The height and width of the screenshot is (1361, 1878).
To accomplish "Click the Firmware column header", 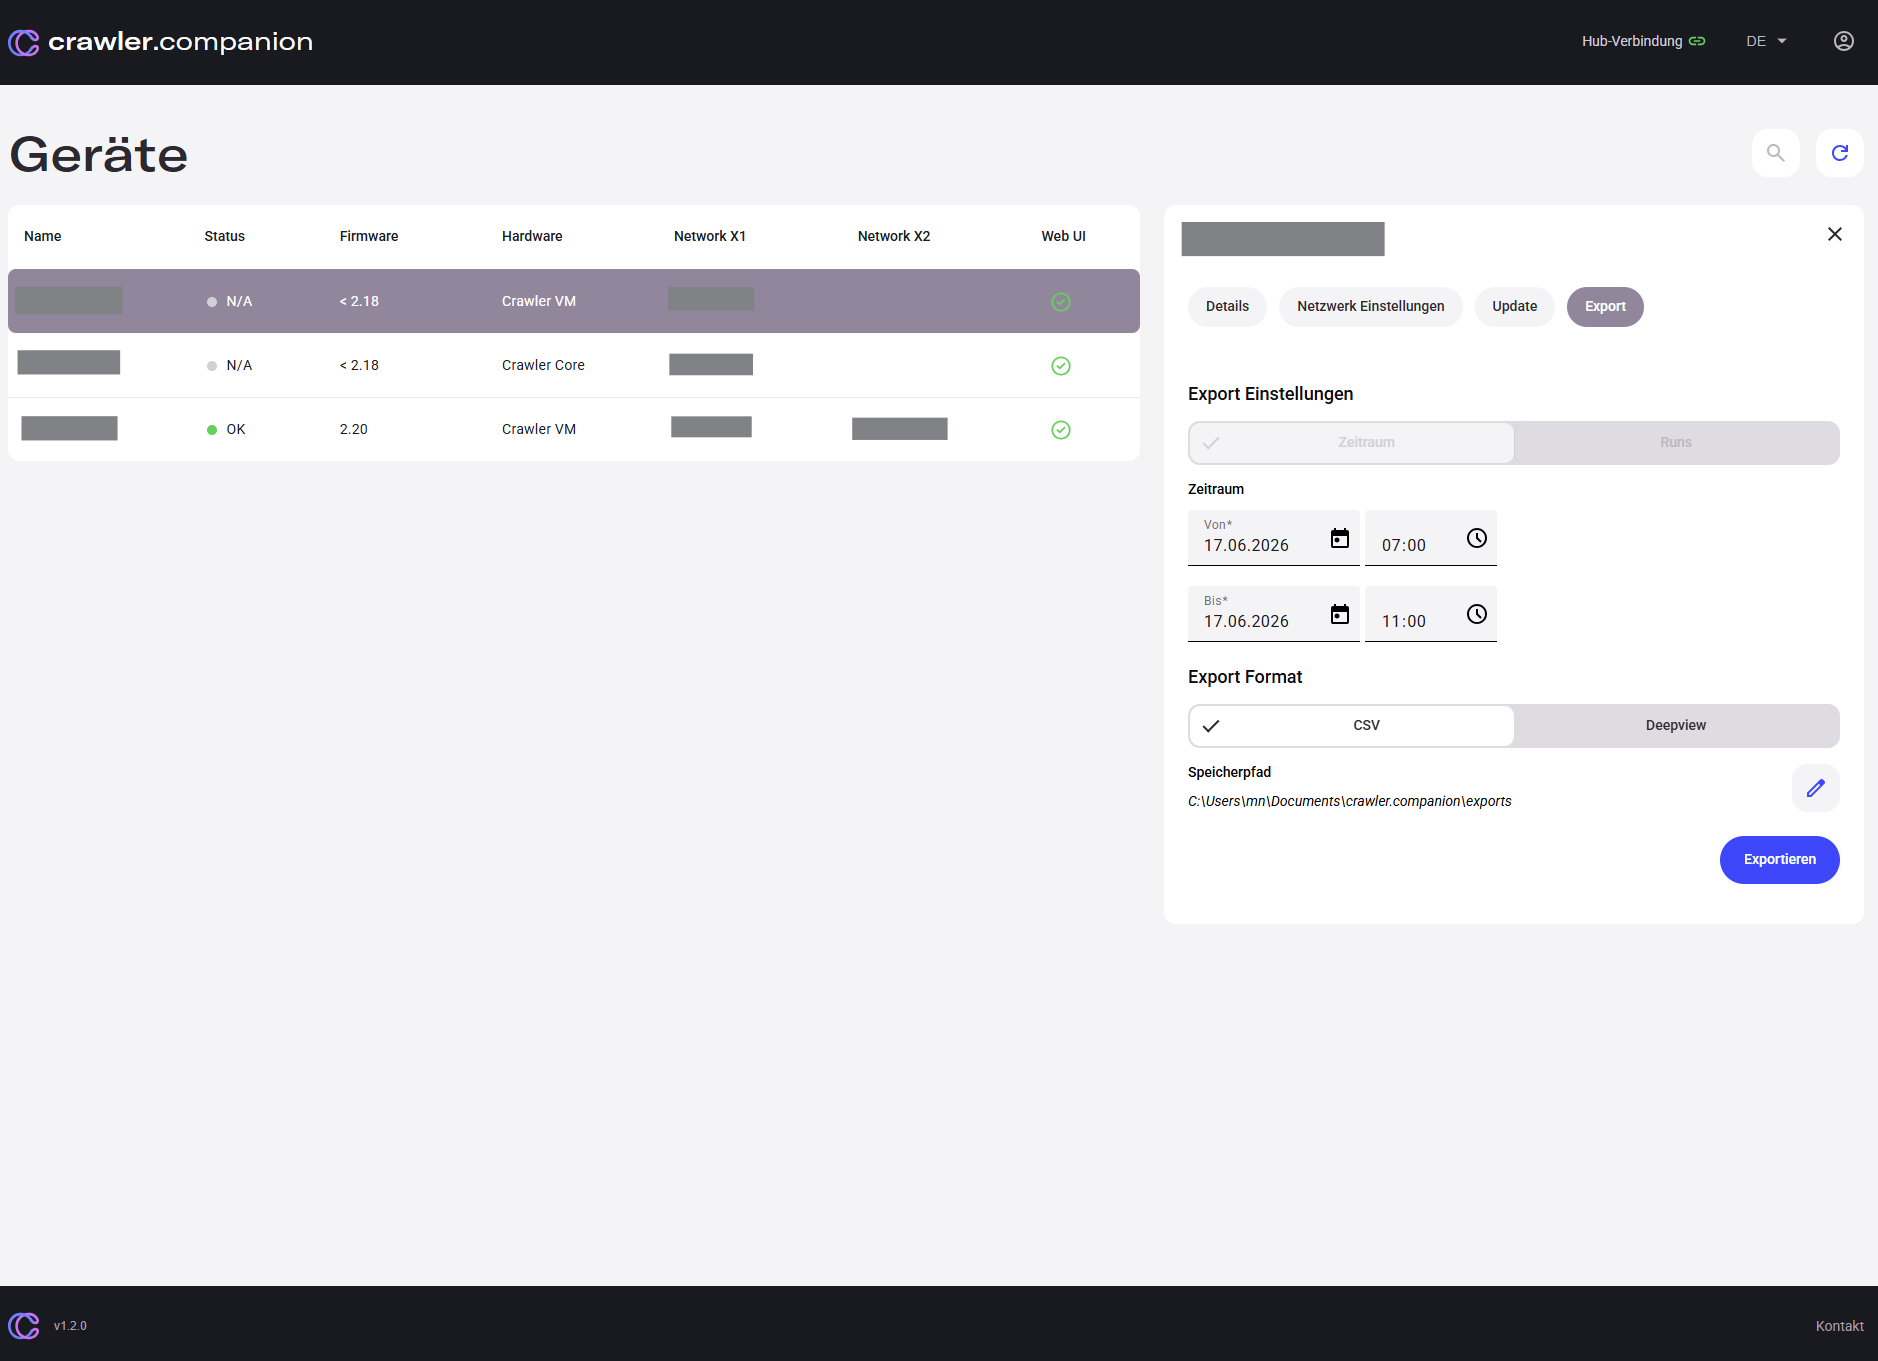I will pyautogui.click(x=369, y=236).
